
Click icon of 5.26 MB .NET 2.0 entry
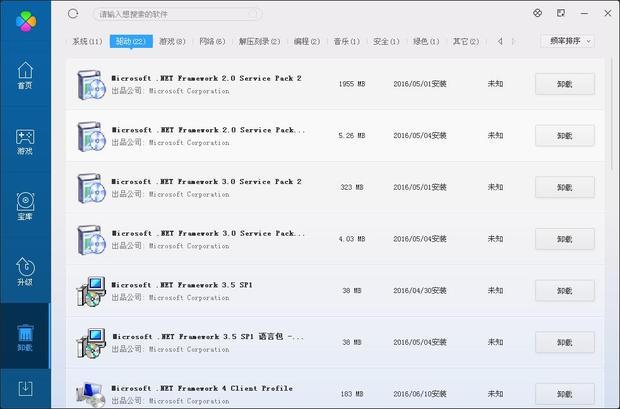tap(91, 136)
